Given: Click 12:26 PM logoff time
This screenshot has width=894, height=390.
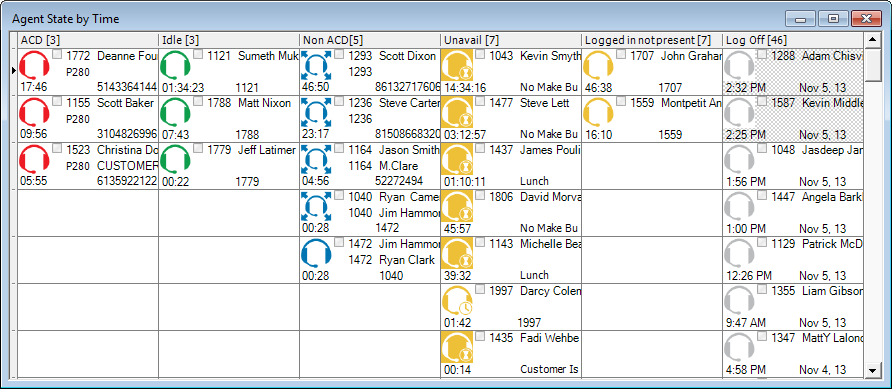Looking at the screenshot, I should click(749, 275).
